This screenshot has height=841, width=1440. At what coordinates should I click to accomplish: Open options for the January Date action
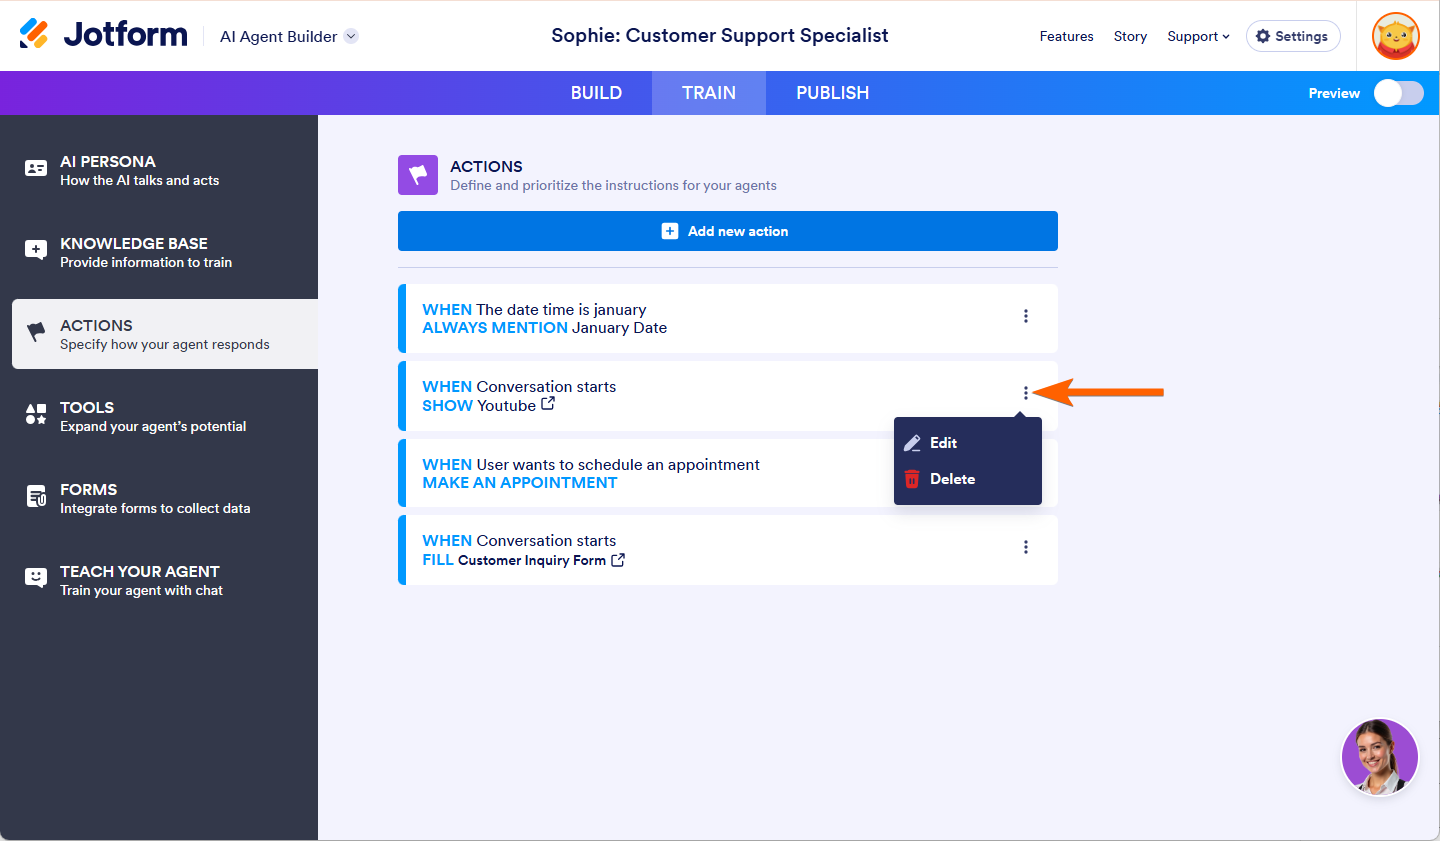[1026, 316]
